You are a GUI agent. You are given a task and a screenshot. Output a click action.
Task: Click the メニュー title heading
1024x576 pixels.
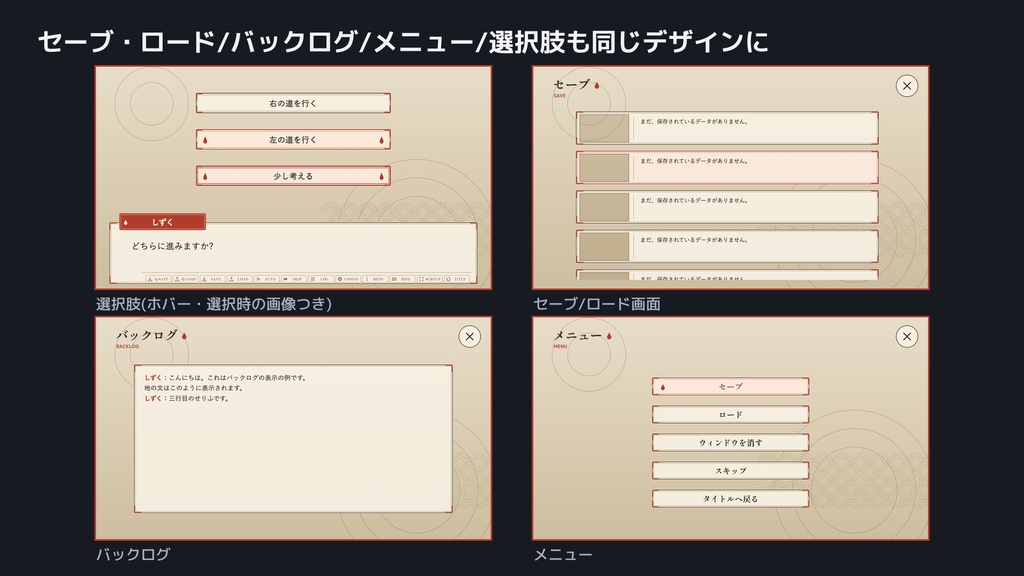(578, 336)
